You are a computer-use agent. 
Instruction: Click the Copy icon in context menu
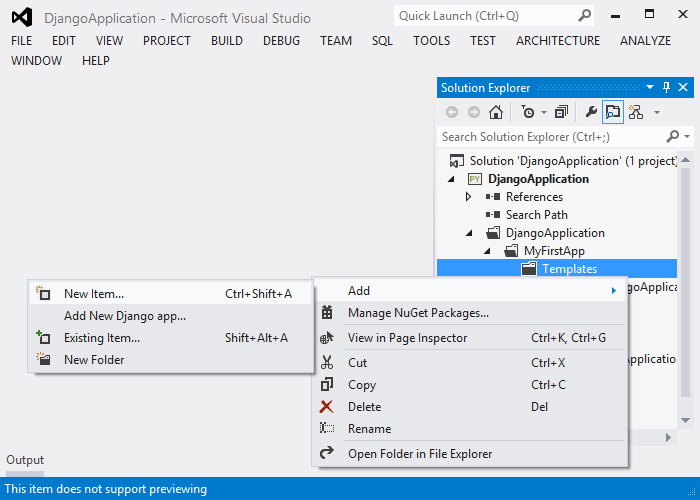coord(327,384)
